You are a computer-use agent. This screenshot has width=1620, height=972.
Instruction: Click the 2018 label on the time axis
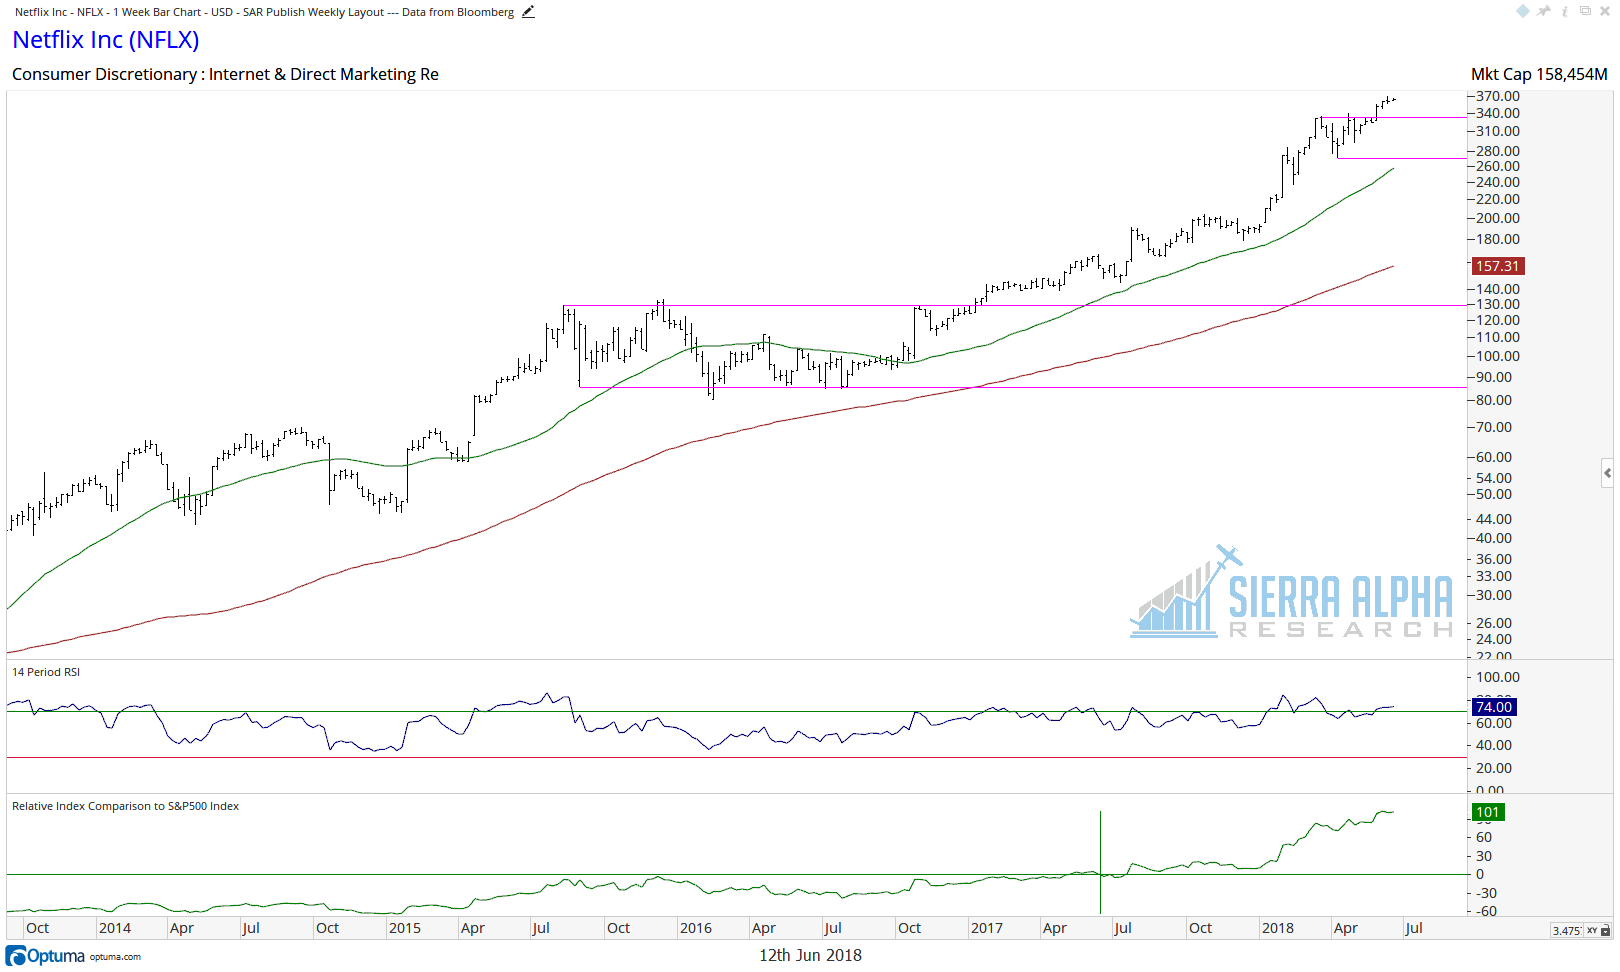tap(1278, 928)
